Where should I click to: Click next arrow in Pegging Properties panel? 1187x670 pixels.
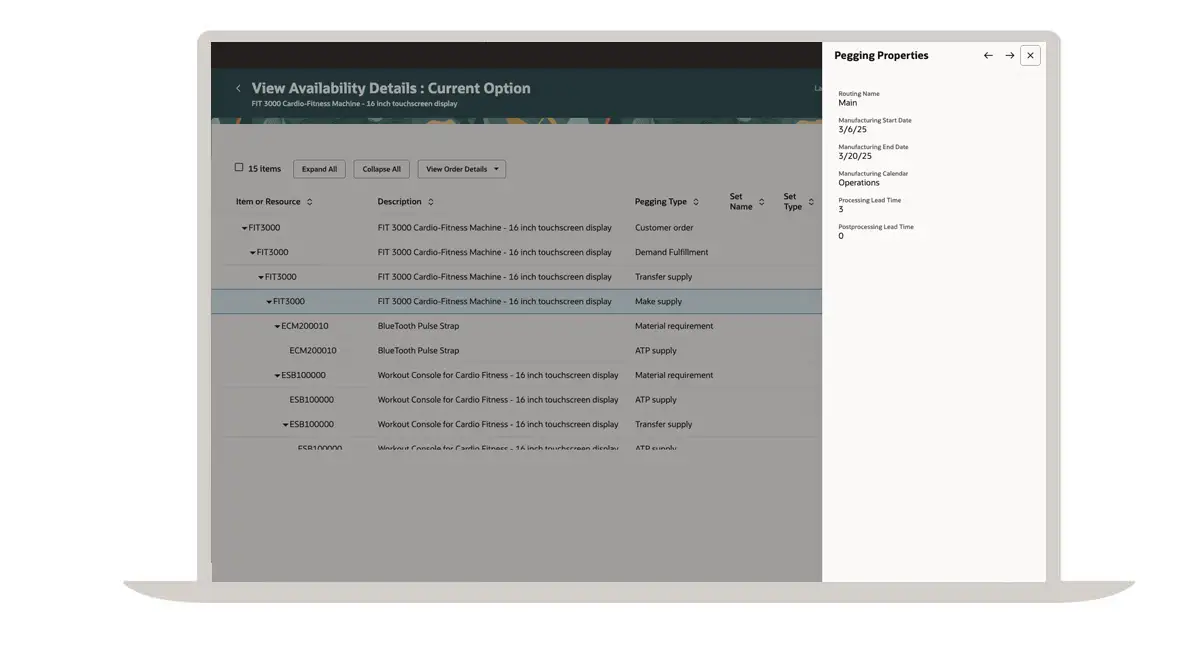tap(1010, 56)
